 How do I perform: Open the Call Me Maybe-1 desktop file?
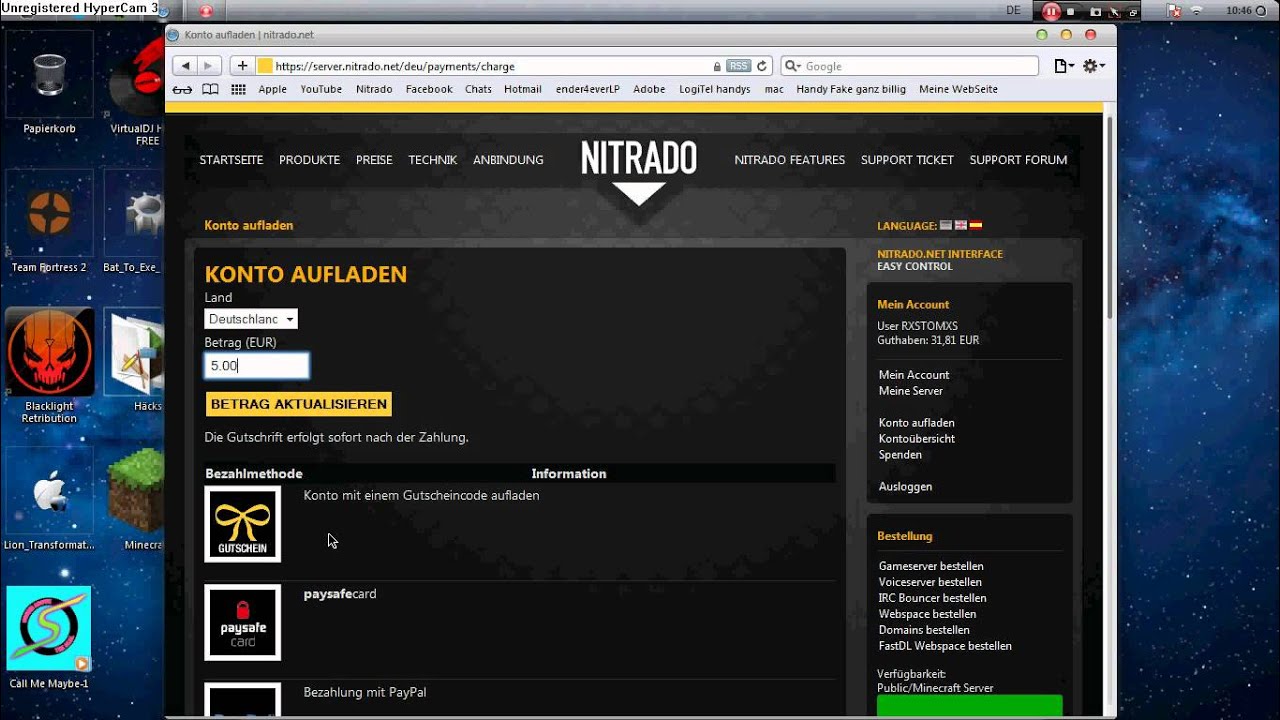point(49,638)
